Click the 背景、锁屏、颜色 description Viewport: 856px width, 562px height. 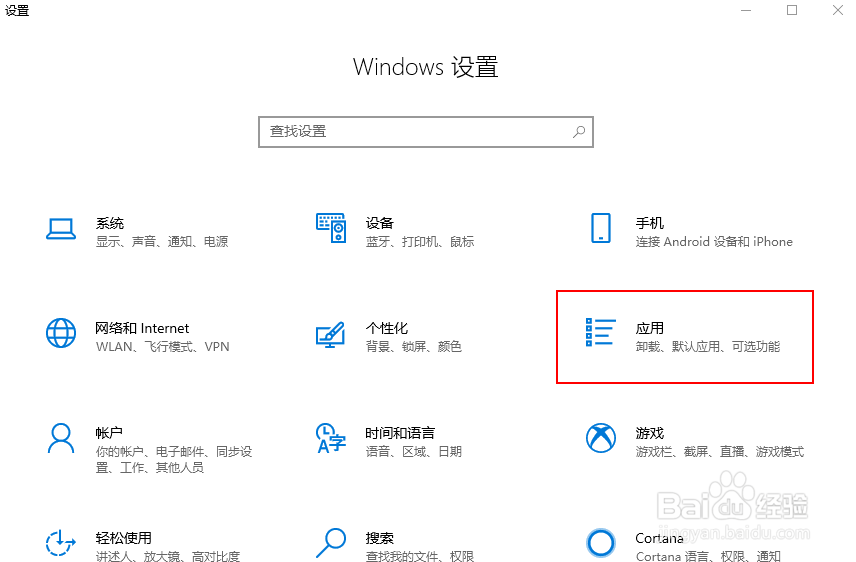(413, 346)
